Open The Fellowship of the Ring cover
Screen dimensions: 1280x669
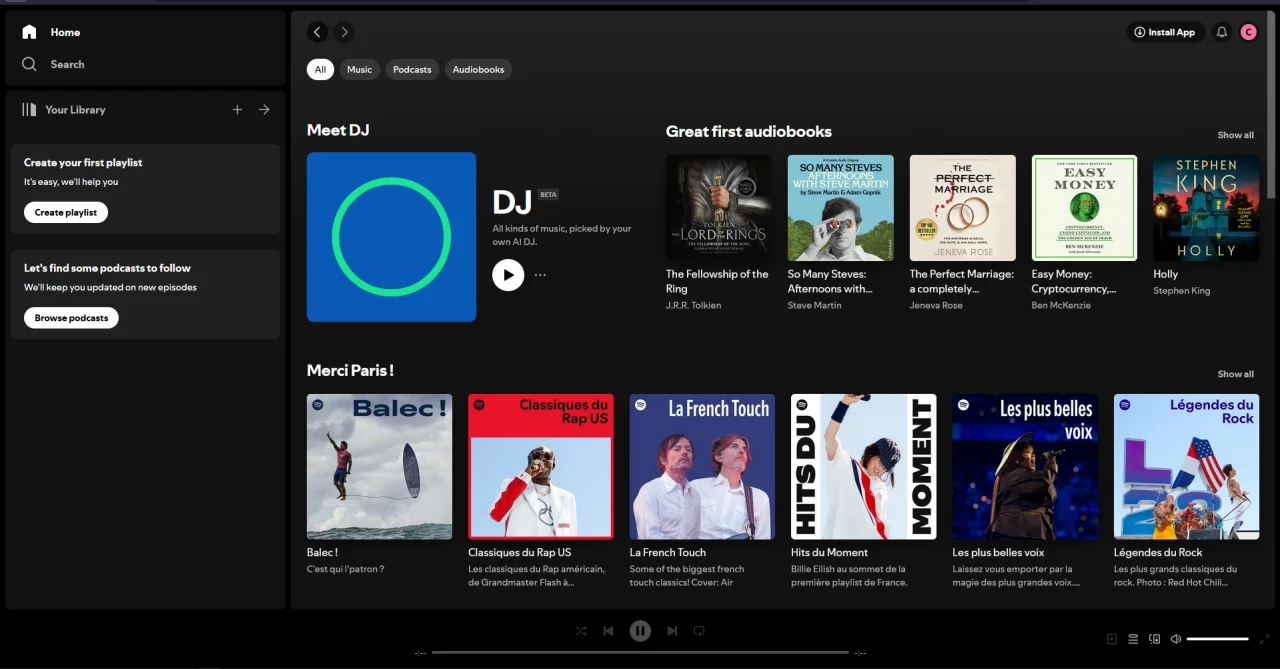click(719, 208)
